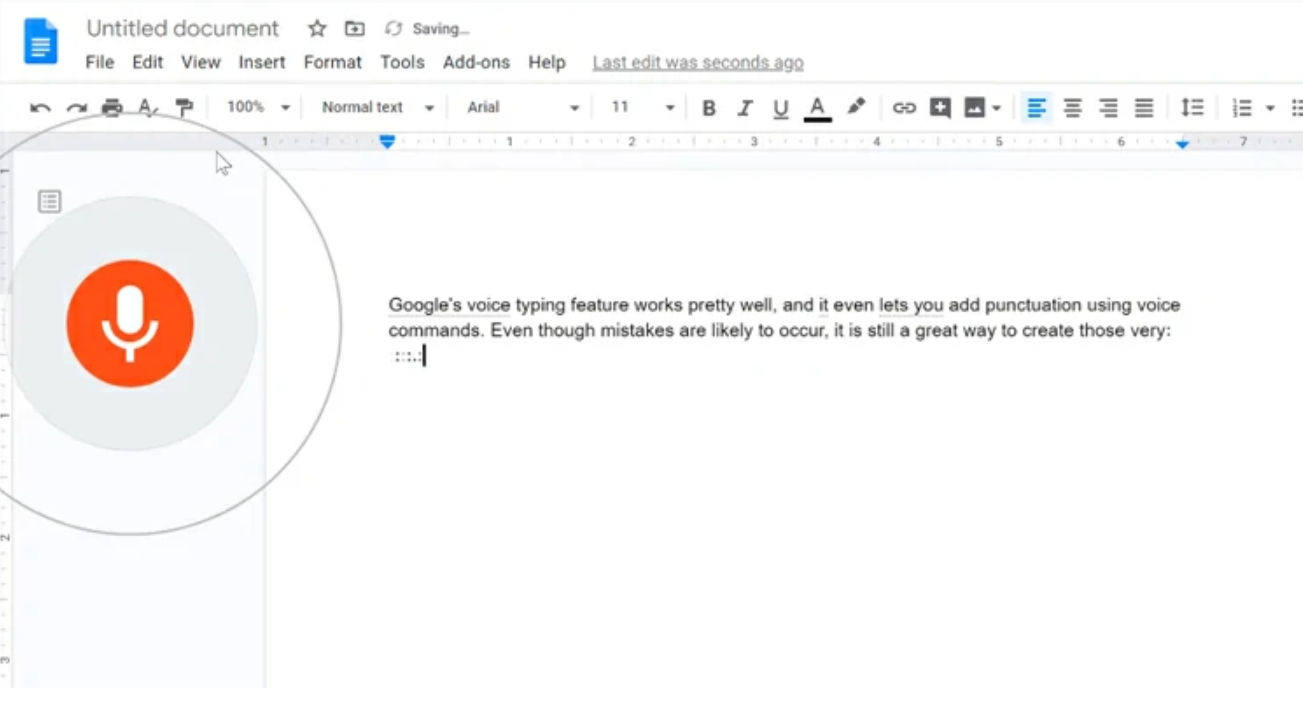Viewport: 1303px width, 711px height.
Task: Click the Last edit was seconds ago link
Action: (698, 62)
